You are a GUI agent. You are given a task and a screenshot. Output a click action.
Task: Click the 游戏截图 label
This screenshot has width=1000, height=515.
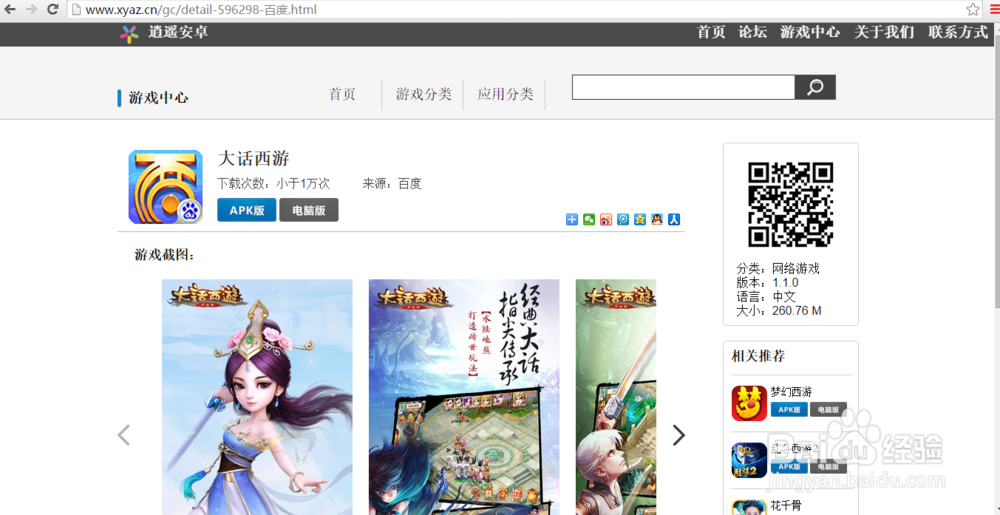pos(164,255)
